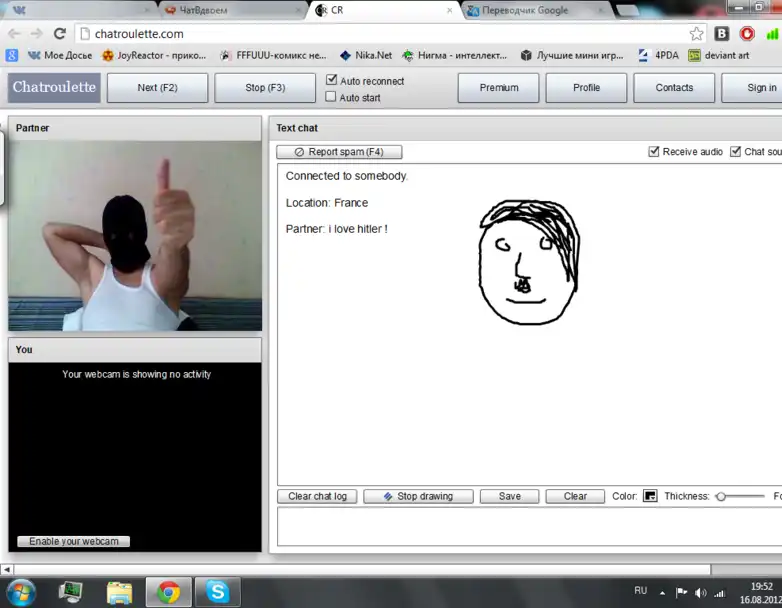
Task: Bookmark page with the star icon
Action: (x=696, y=33)
